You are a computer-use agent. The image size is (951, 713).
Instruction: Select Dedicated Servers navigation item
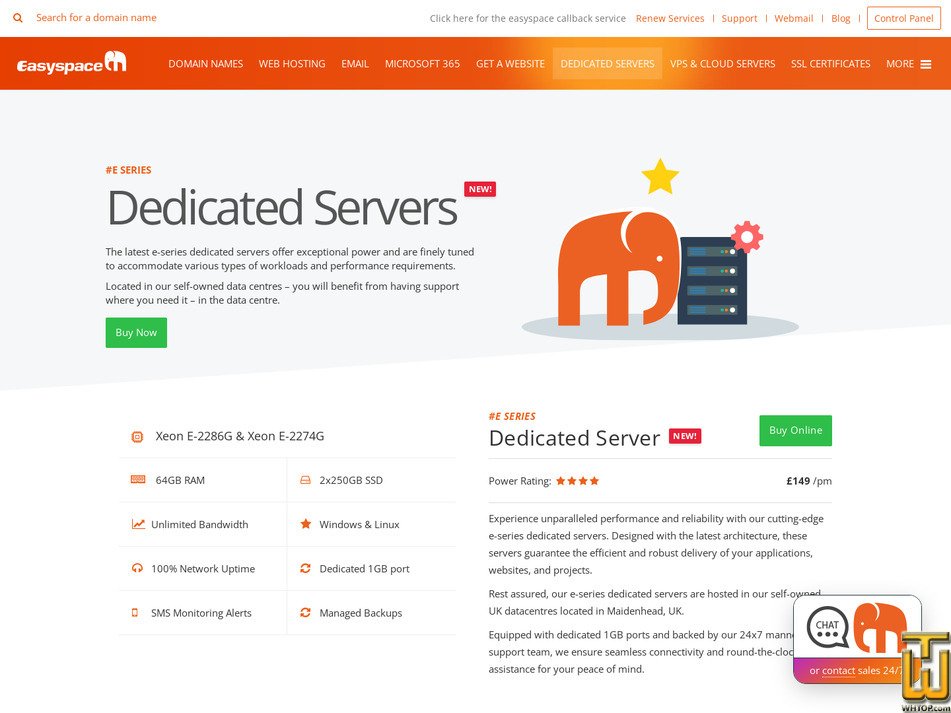pyautogui.click(x=607, y=64)
